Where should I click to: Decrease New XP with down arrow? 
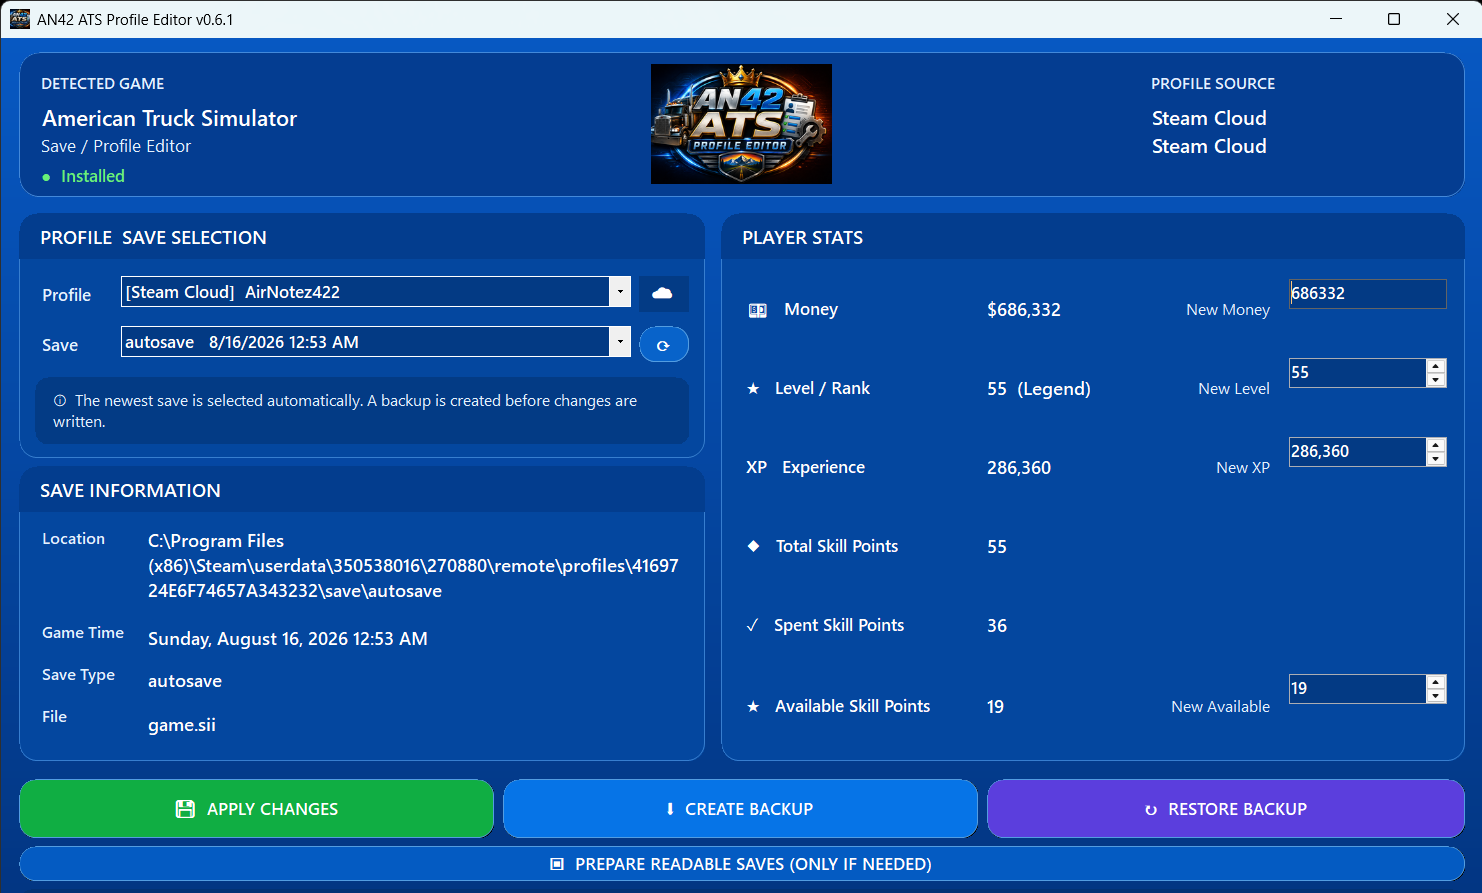[x=1436, y=459]
